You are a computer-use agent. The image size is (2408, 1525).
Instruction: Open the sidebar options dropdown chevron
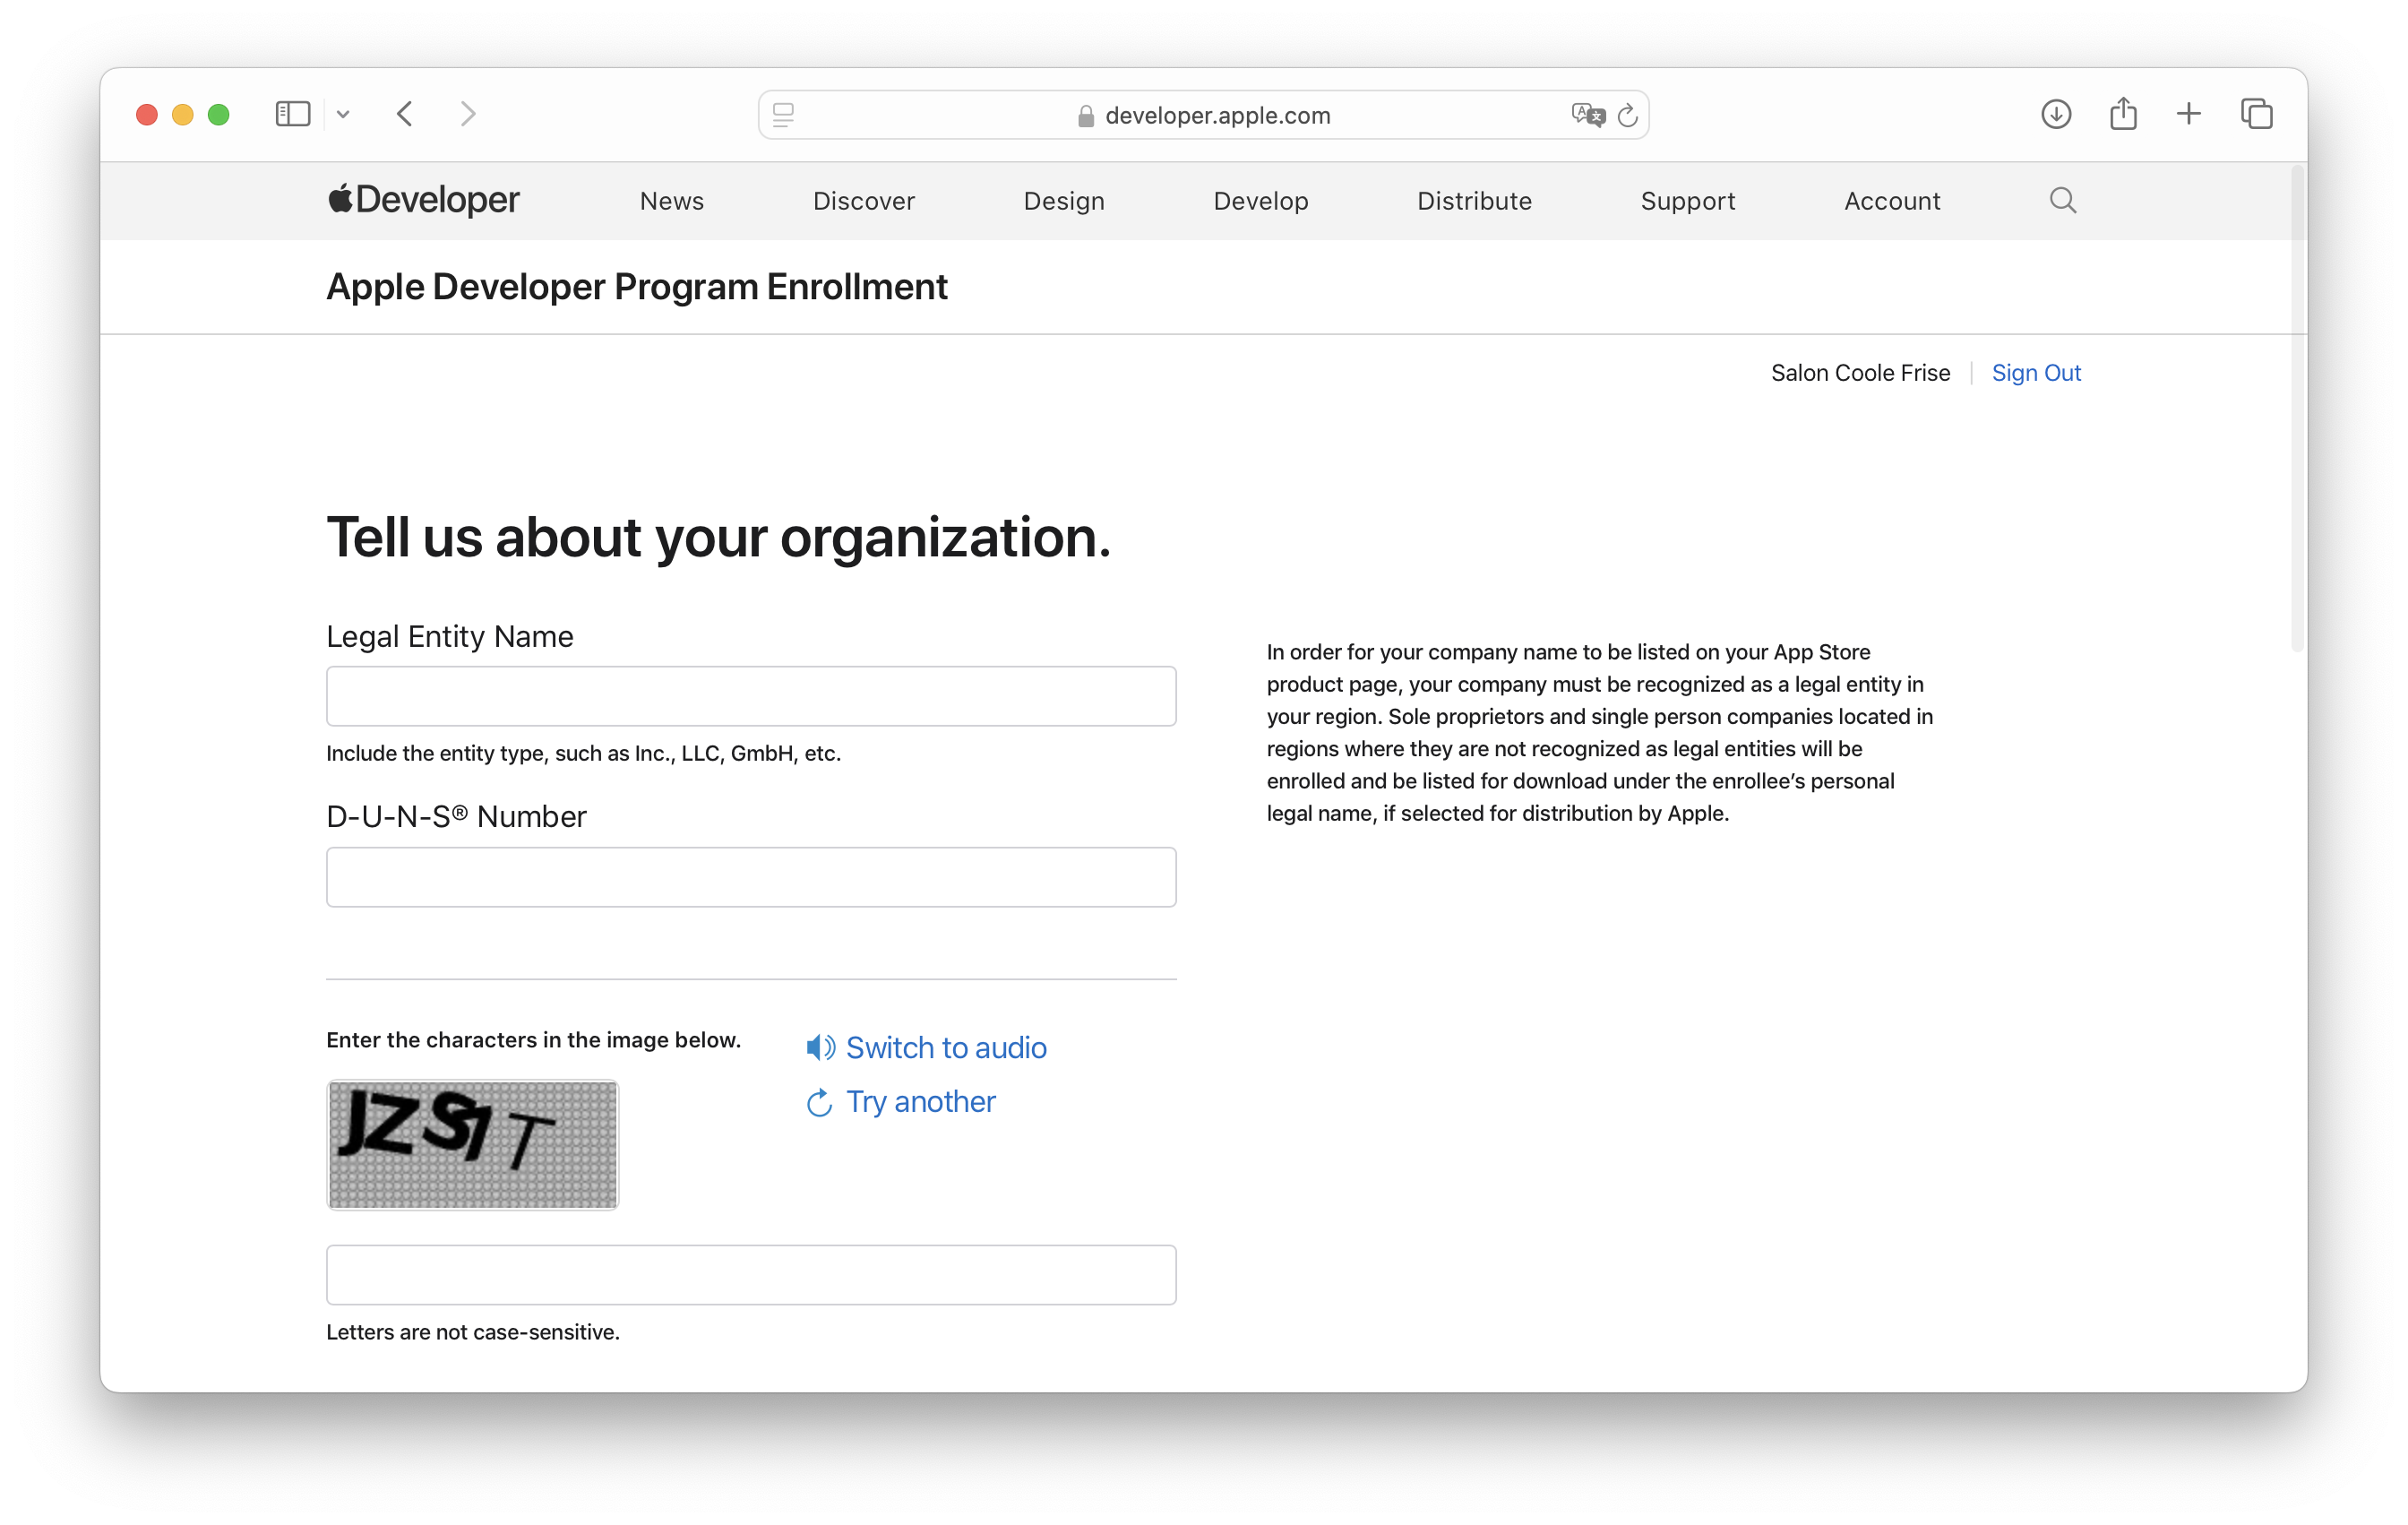click(343, 114)
